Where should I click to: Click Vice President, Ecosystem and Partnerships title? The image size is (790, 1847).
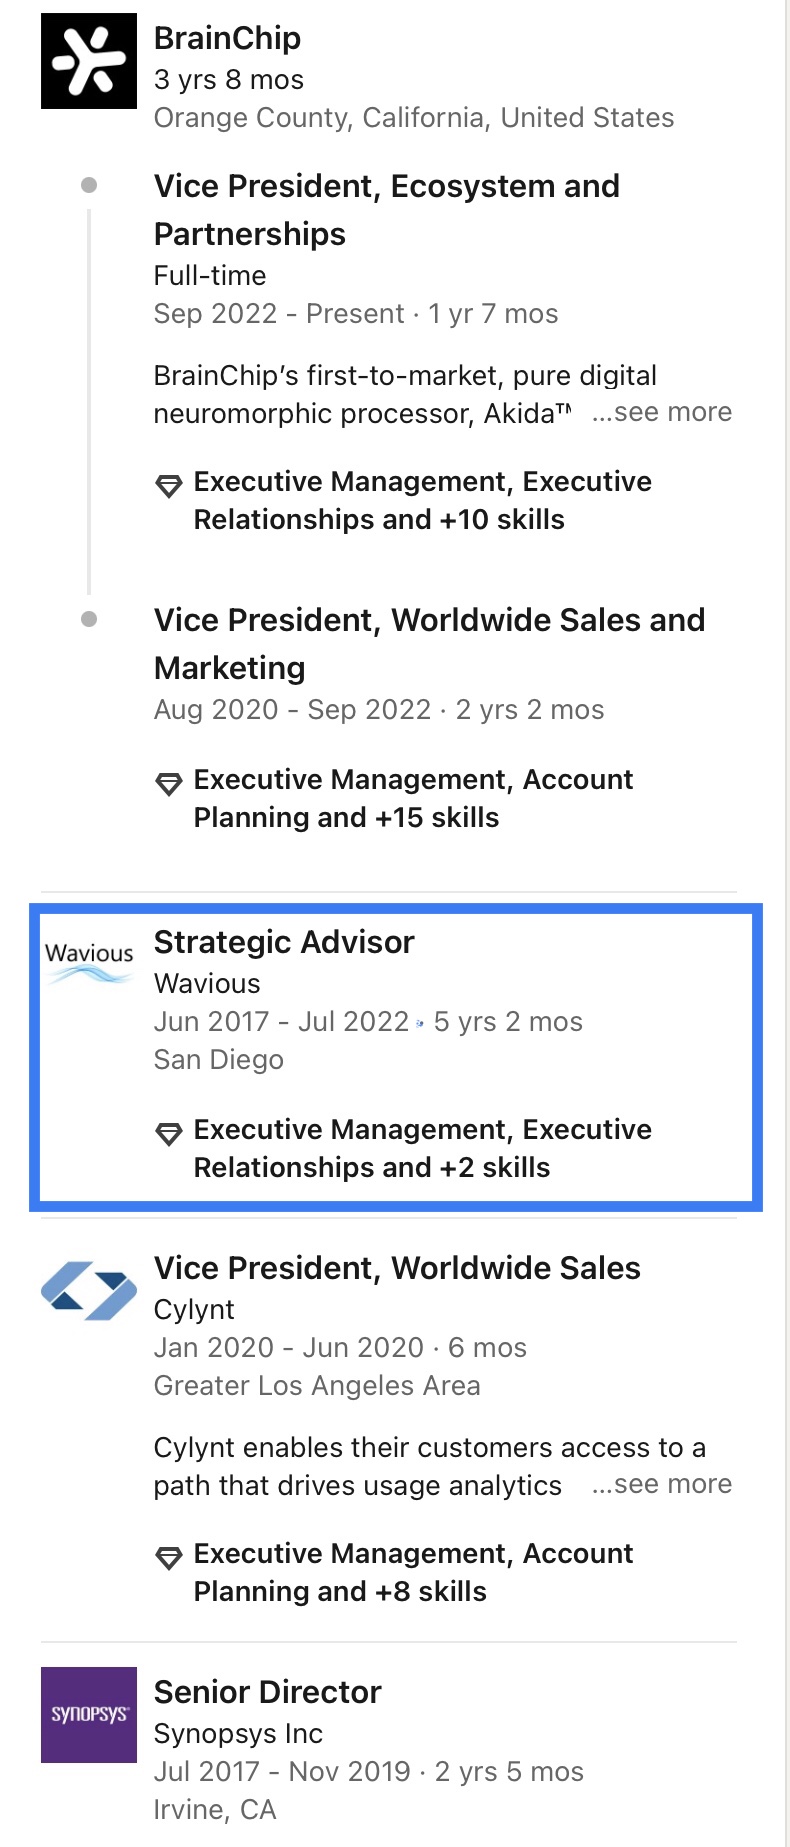pyautogui.click(x=387, y=210)
